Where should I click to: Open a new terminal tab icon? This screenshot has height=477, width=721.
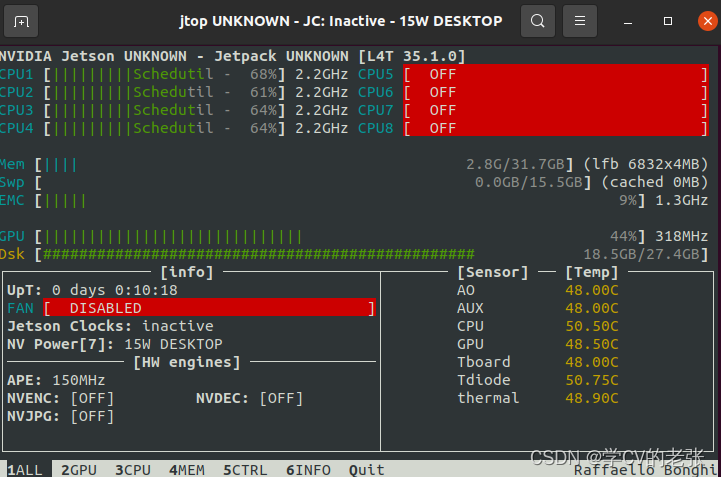(x=21, y=21)
